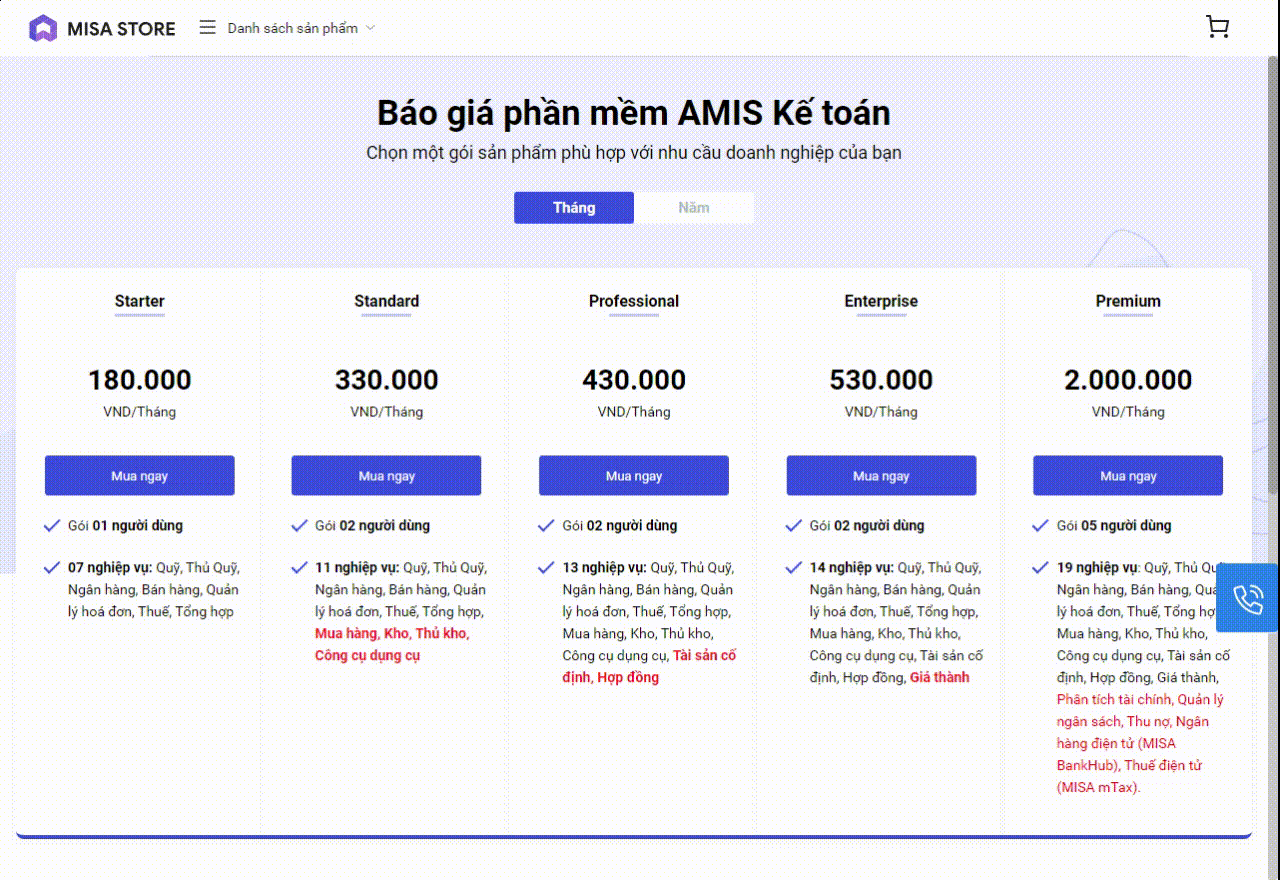The width and height of the screenshot is (1280, 880).
Task: Open the hamburger menu icon
Action: point(207,28)
